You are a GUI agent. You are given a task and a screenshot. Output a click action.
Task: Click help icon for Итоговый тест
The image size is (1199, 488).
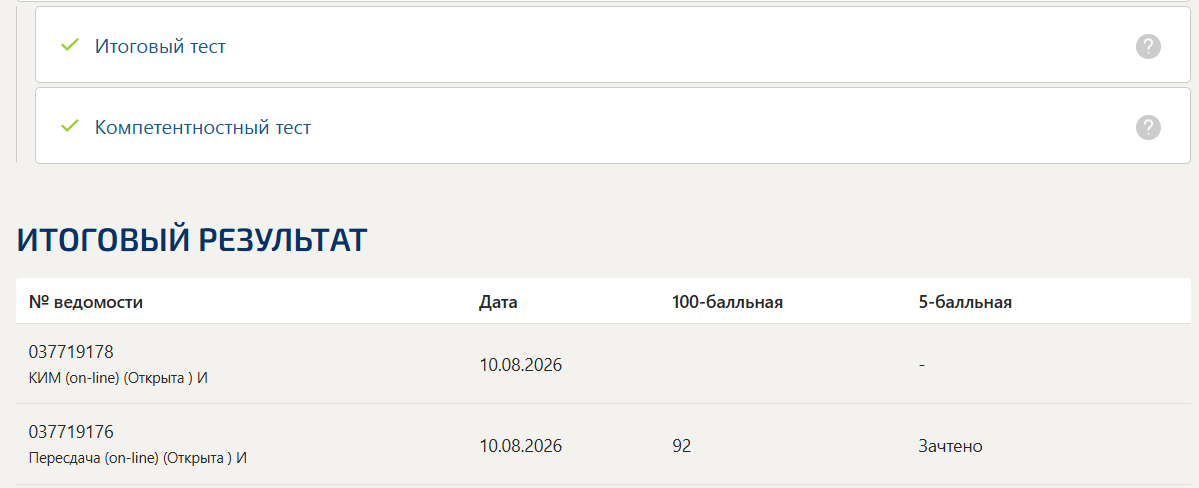tap(1148, 47)
